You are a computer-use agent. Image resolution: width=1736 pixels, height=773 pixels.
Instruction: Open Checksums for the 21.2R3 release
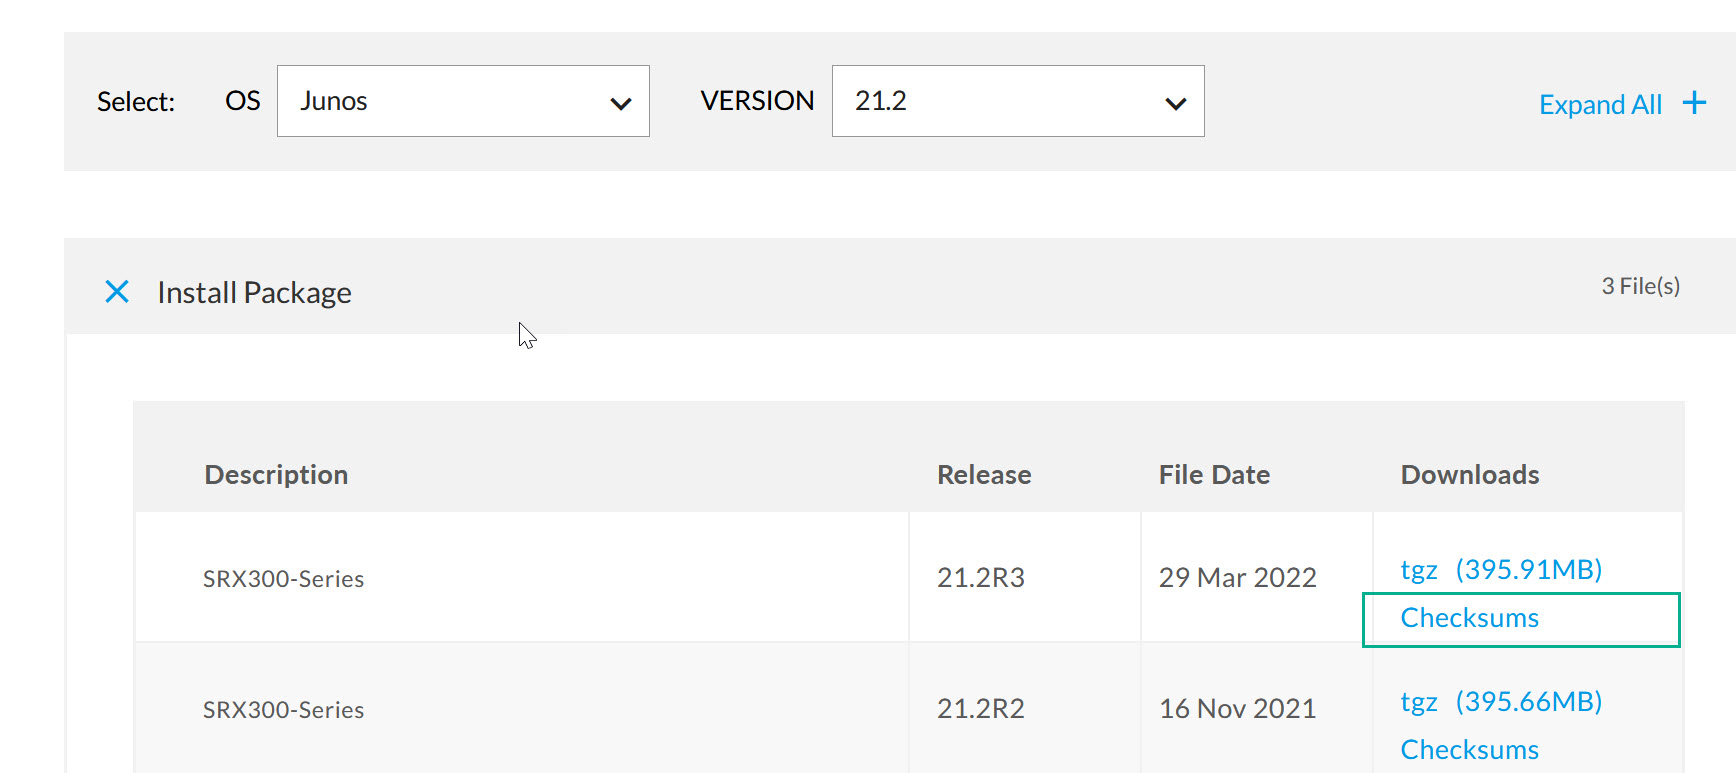(x=1469, y=618)
